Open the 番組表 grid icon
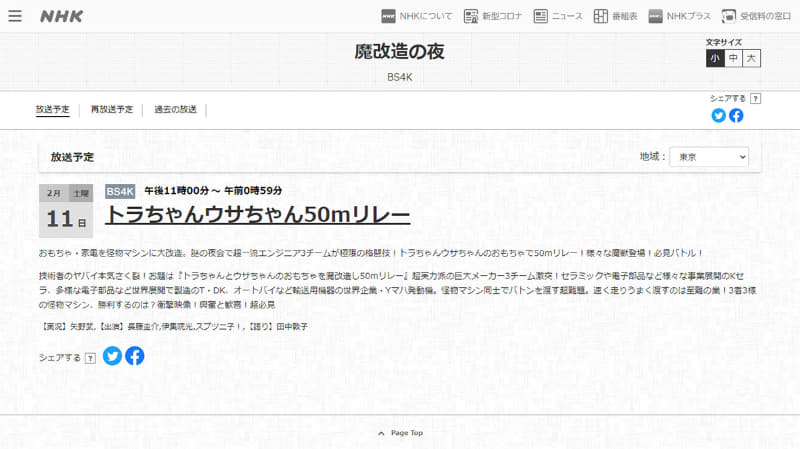This screenshot has width=800, height=449. 601,16
